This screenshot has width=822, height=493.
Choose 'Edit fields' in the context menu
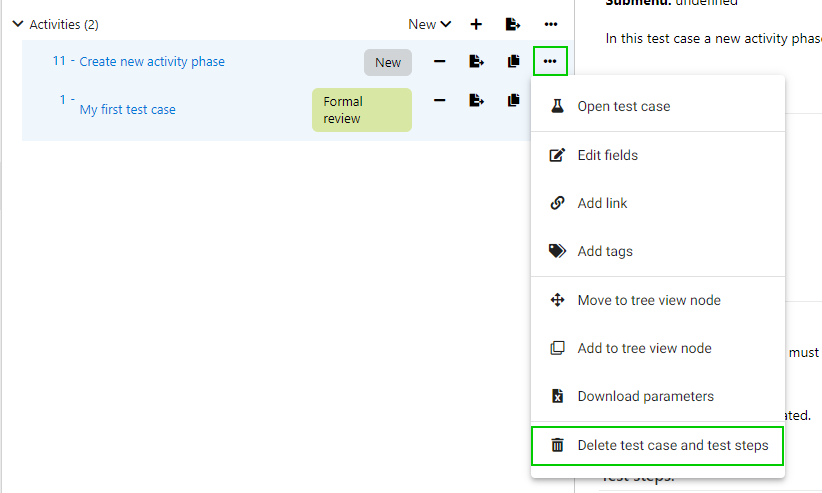click(607, 155)
